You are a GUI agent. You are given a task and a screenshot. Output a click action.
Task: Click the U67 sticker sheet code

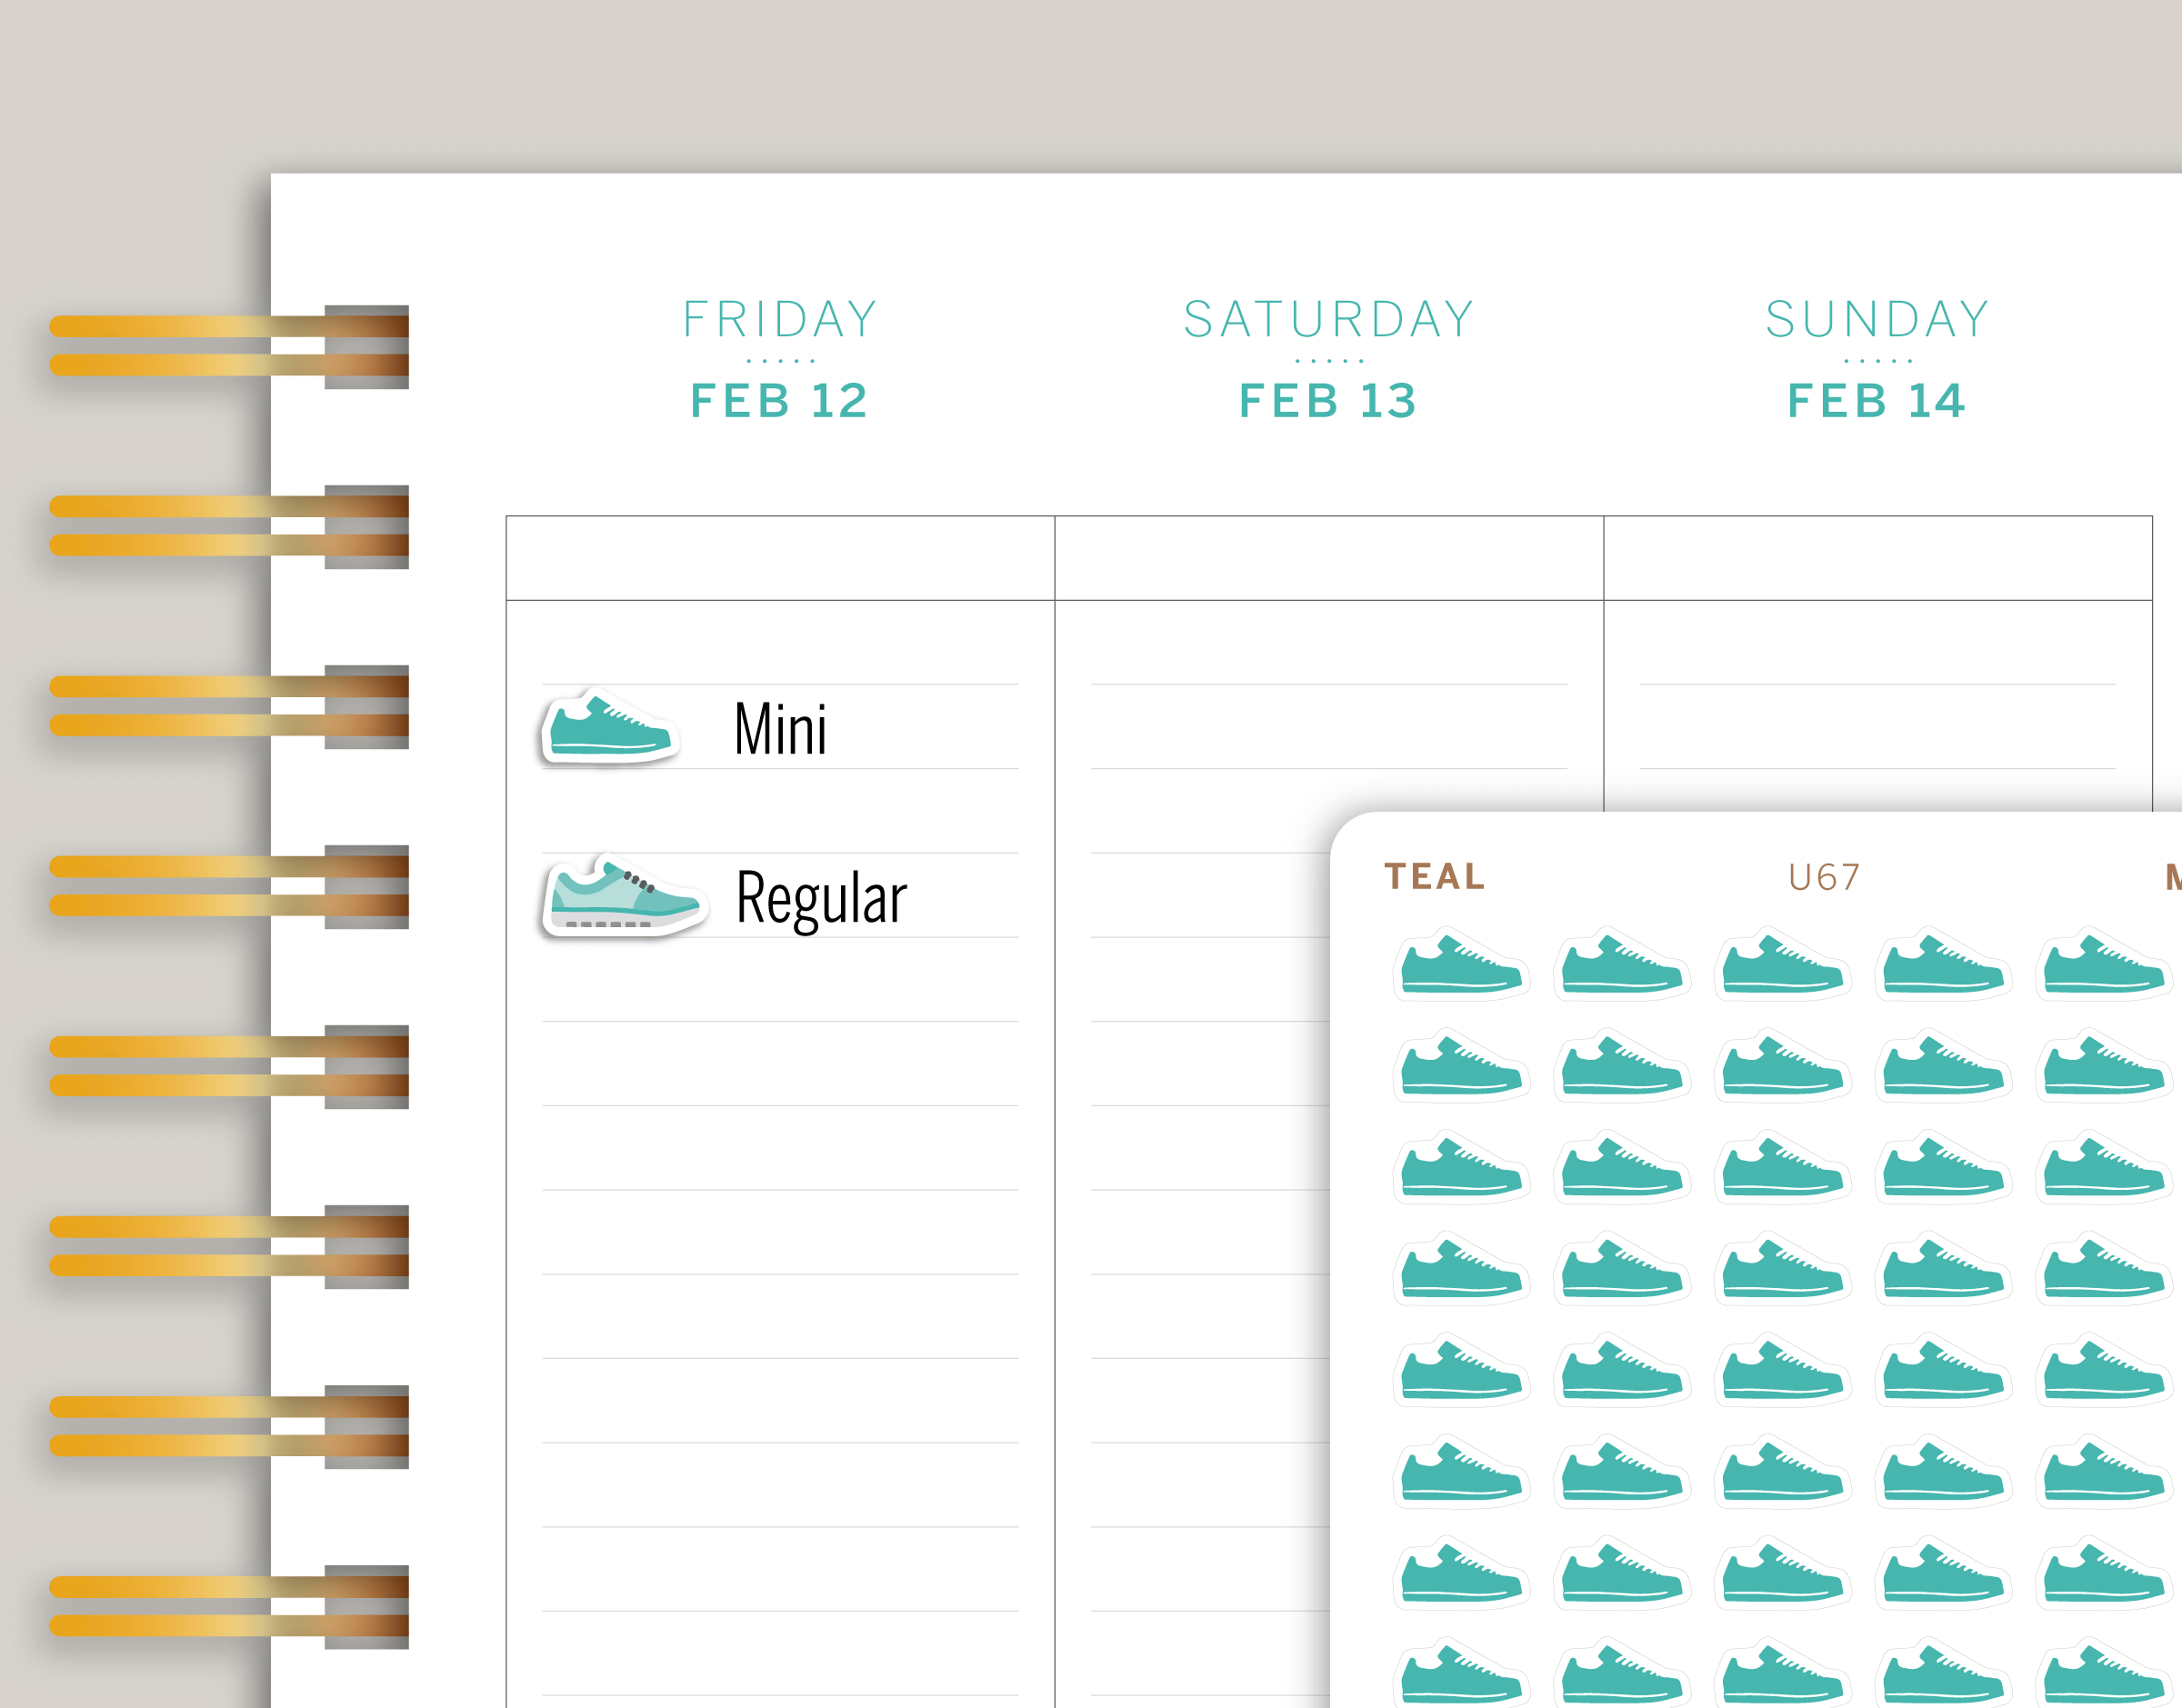1823,878
